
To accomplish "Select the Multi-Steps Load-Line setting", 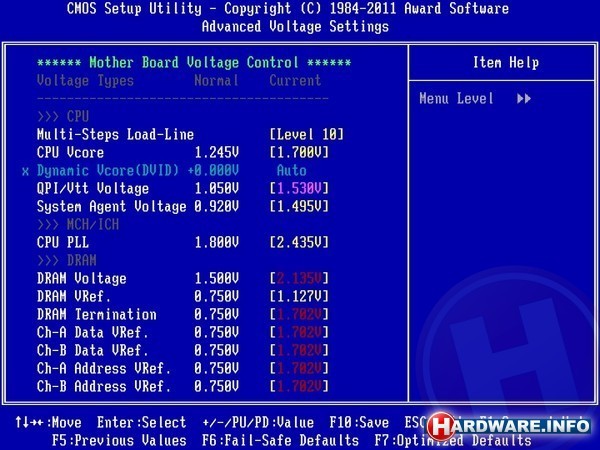I will point(115,135).
